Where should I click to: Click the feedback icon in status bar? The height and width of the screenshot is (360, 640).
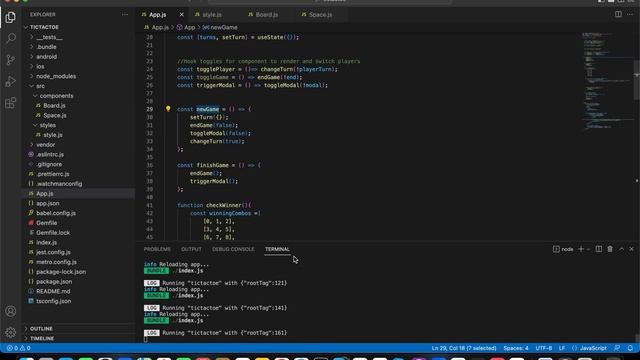pos(617,348)
